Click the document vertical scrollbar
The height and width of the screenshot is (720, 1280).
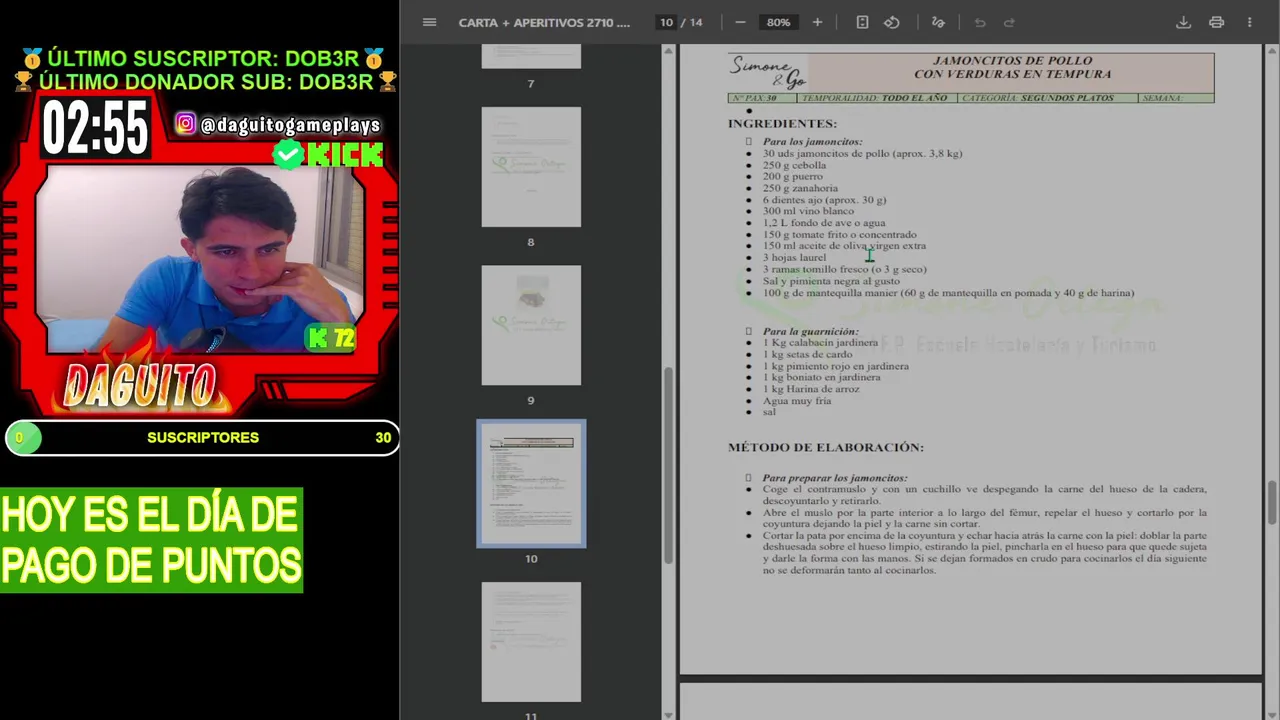coord(1273,502)
